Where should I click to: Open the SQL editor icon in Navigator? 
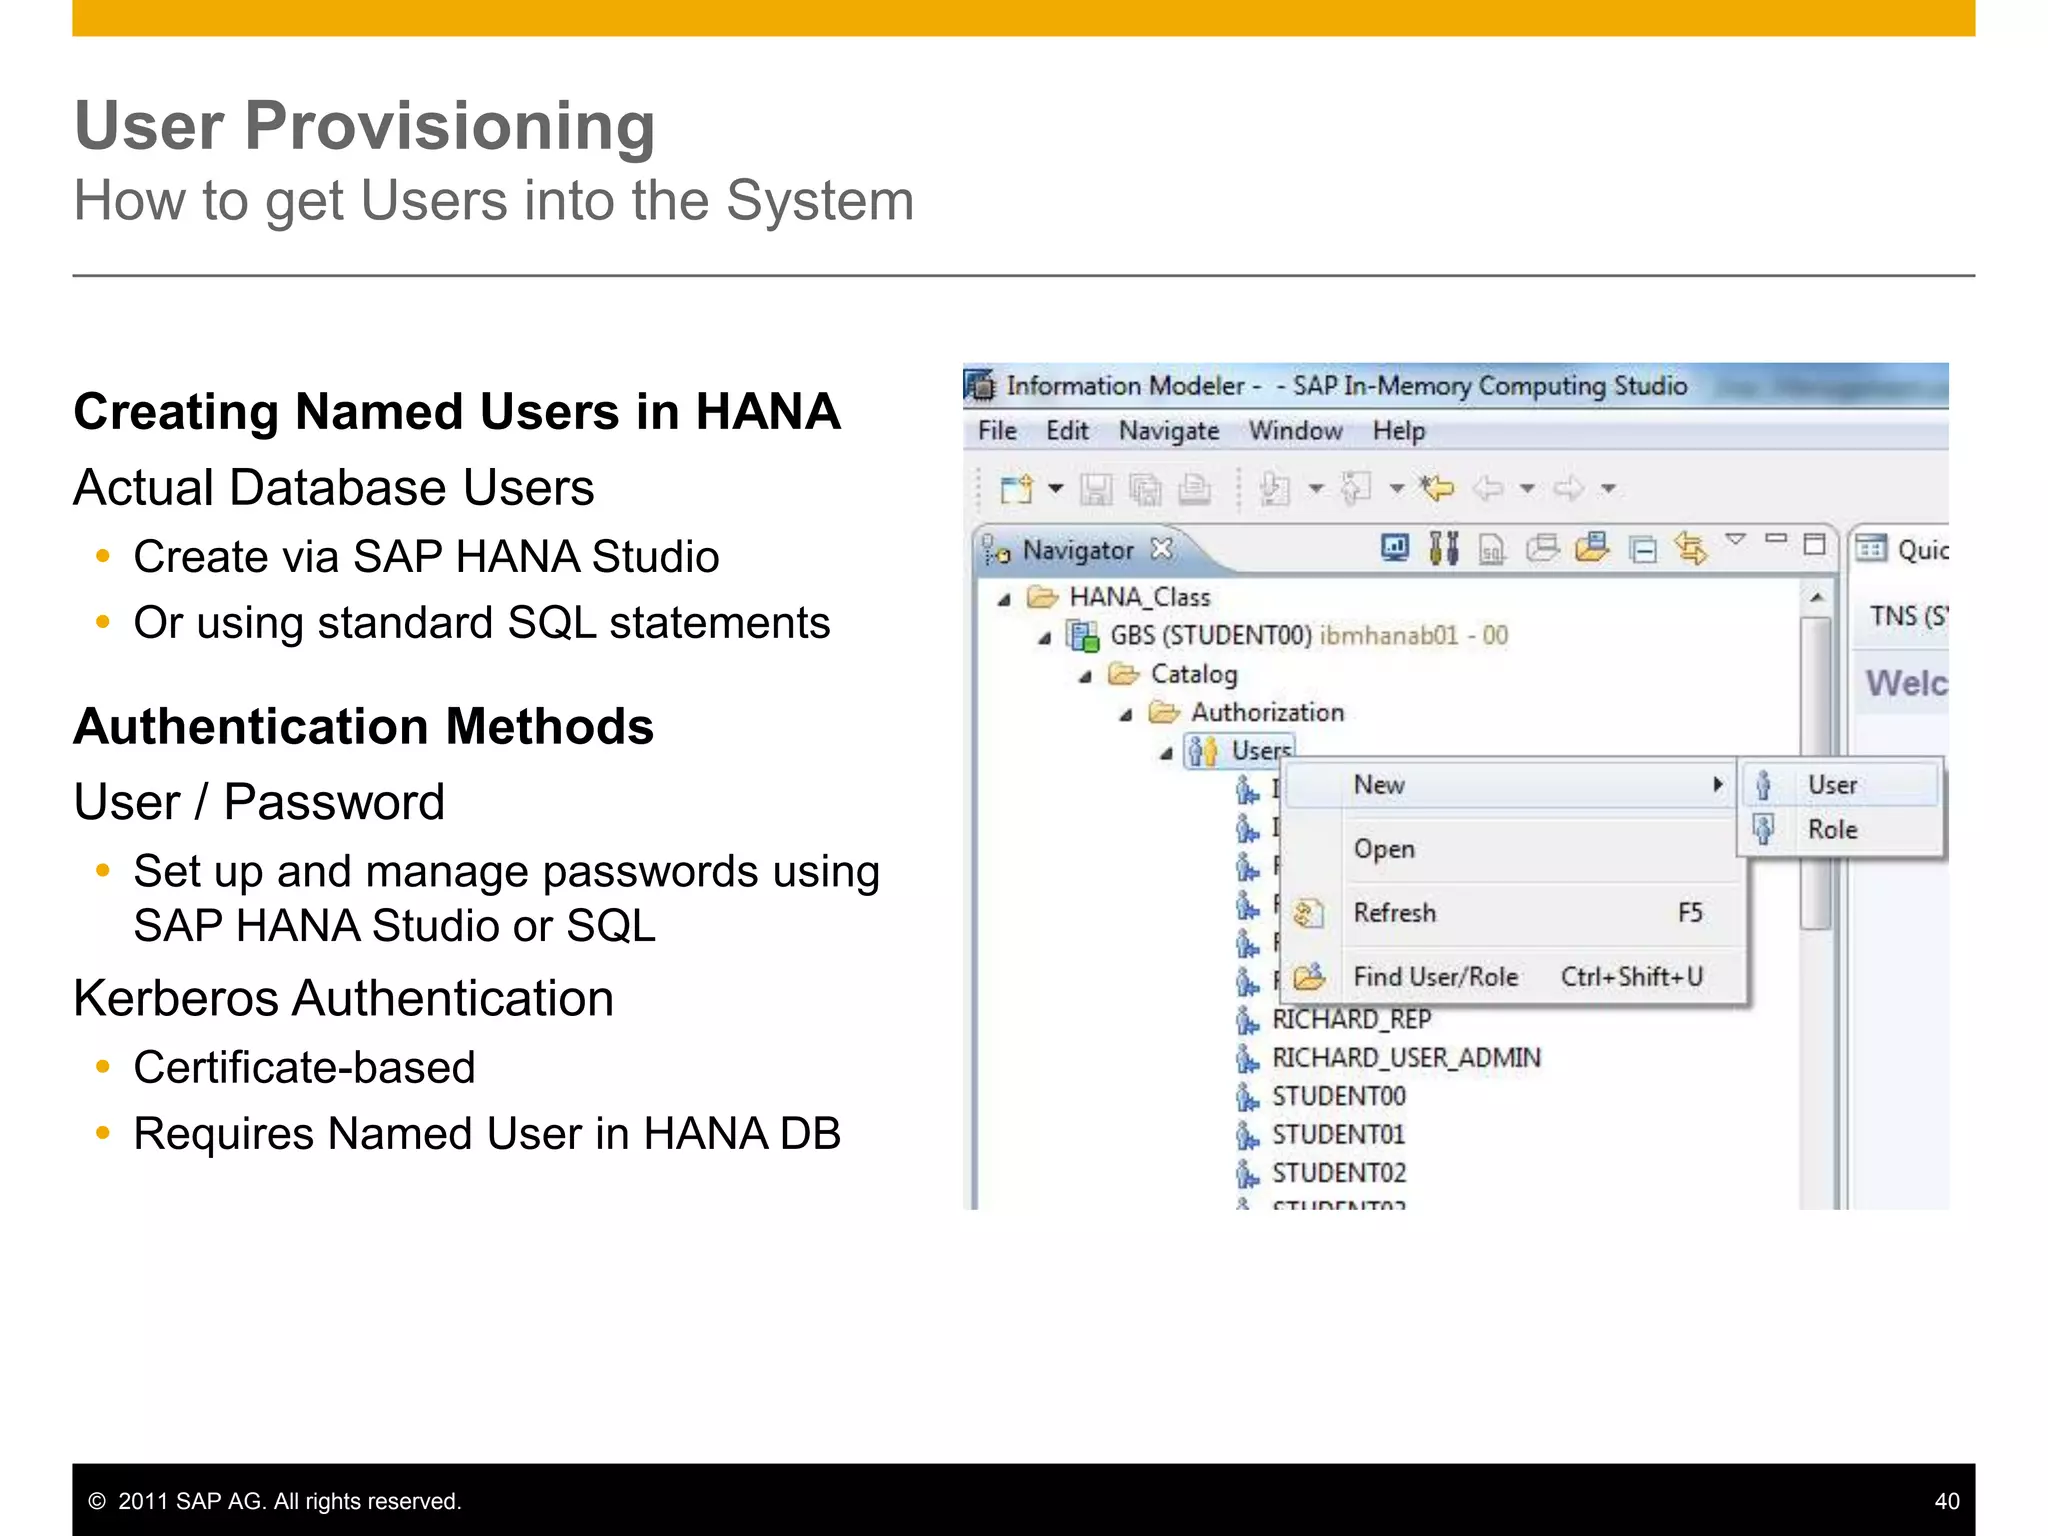(1492, 549)
